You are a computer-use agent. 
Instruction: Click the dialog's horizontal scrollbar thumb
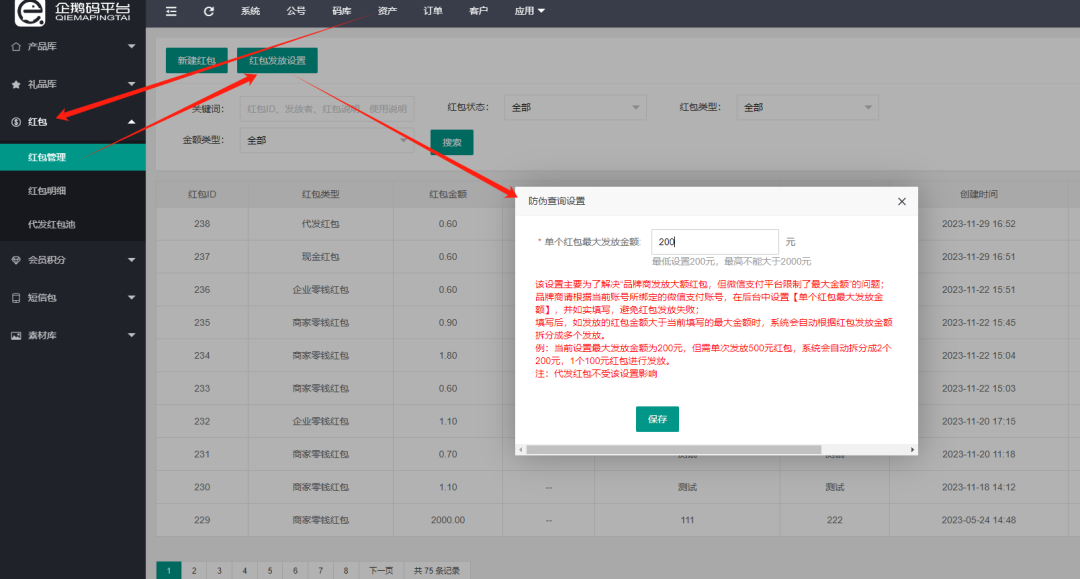point(674,450)
